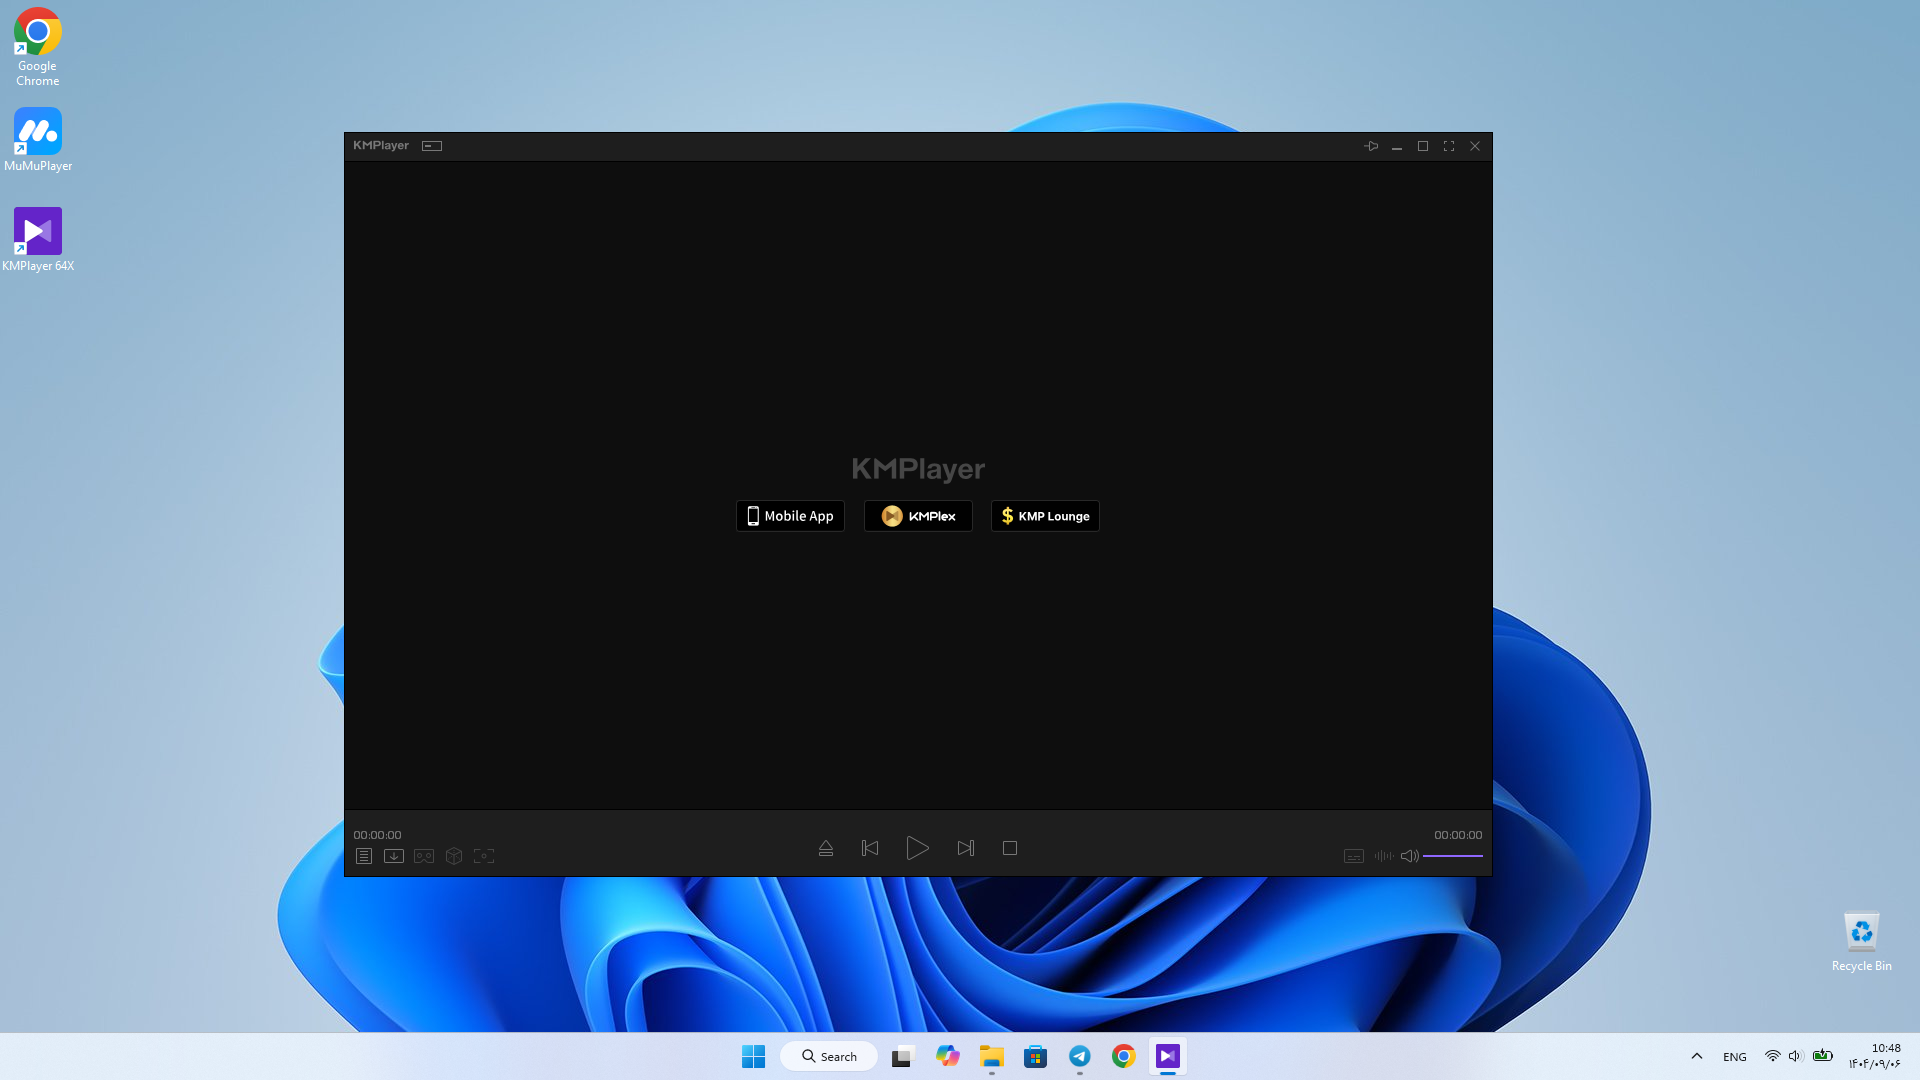Image resolution: width=1920 pixels, height=1080 pixels.
Task: Open Telegram from the taskbar
Action: click(x=1079, y=1056)
